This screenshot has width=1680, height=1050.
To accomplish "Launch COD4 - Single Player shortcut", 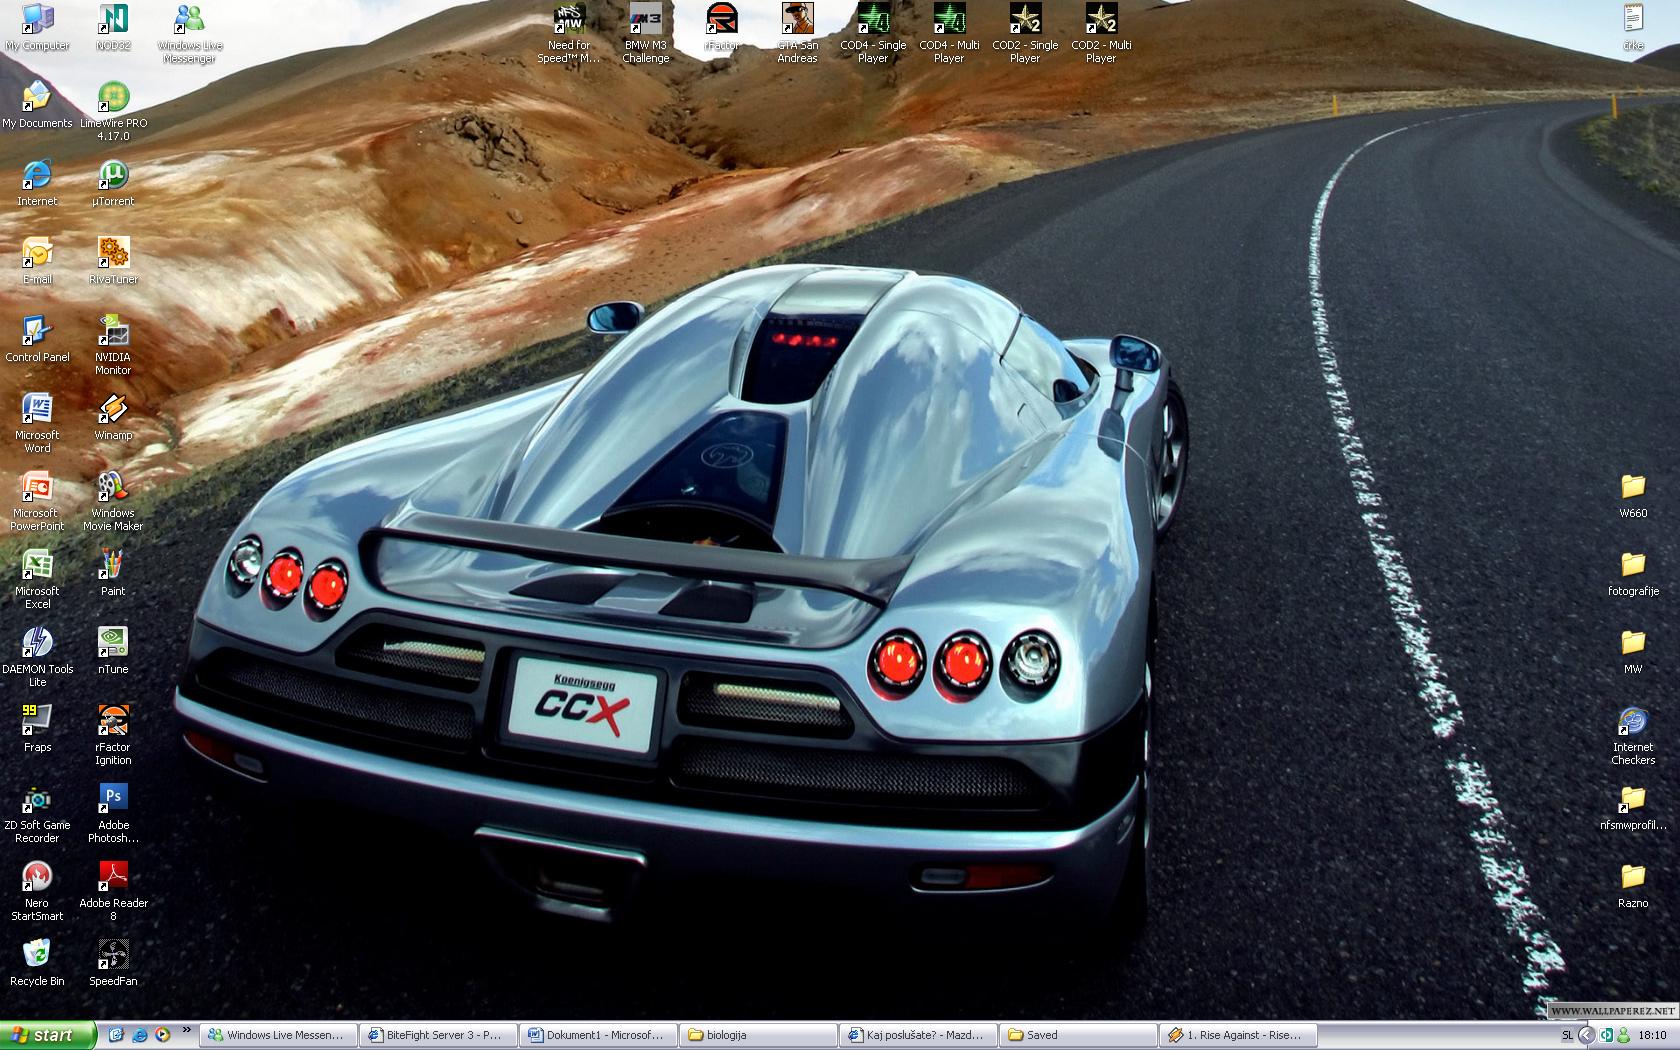I will click(x=873, y=33).
